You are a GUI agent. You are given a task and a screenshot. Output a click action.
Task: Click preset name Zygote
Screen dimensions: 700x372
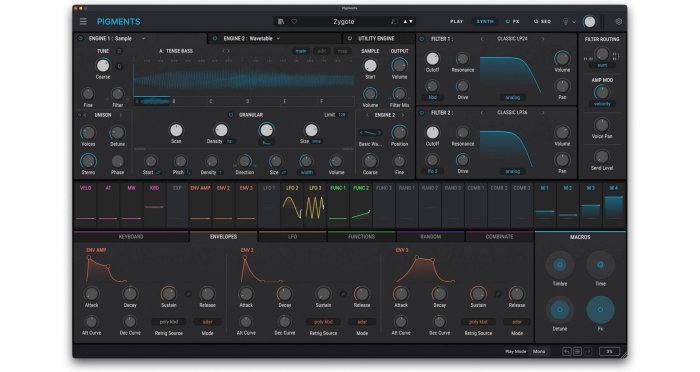(344, 21)
